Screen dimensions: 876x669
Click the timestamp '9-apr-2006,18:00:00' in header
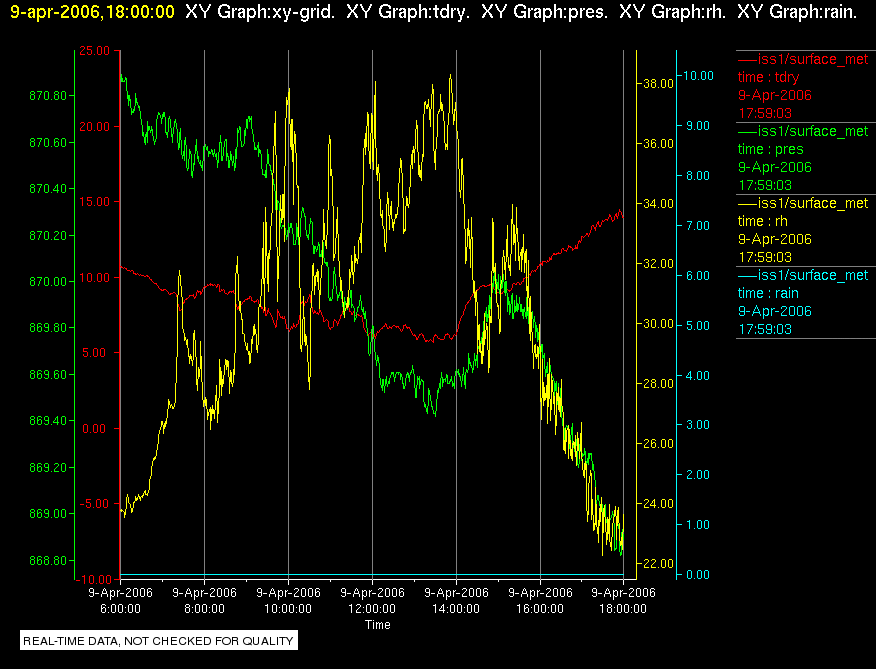pyautogui.click(x=92, y=12)
